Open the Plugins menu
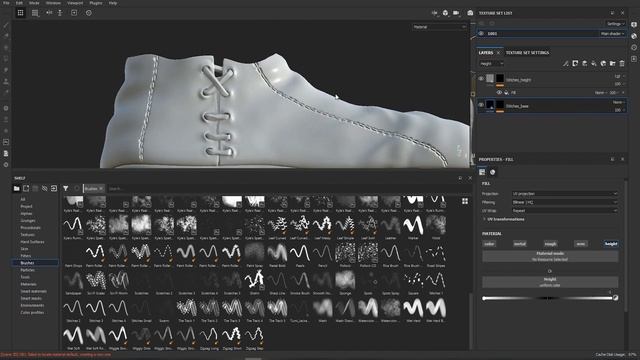This screenshot has width=640, height=360. pyautogui.click(x=96, y=3)
